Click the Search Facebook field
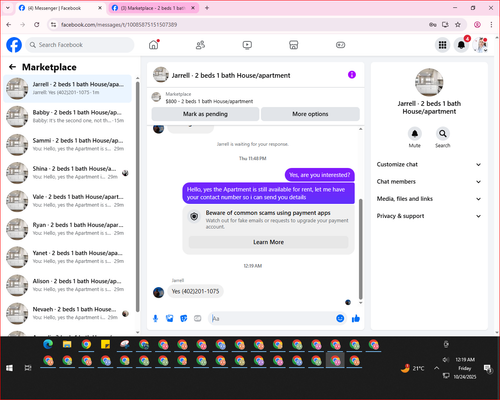The height and width of the screenshot is (400, 500). point(80,45)
